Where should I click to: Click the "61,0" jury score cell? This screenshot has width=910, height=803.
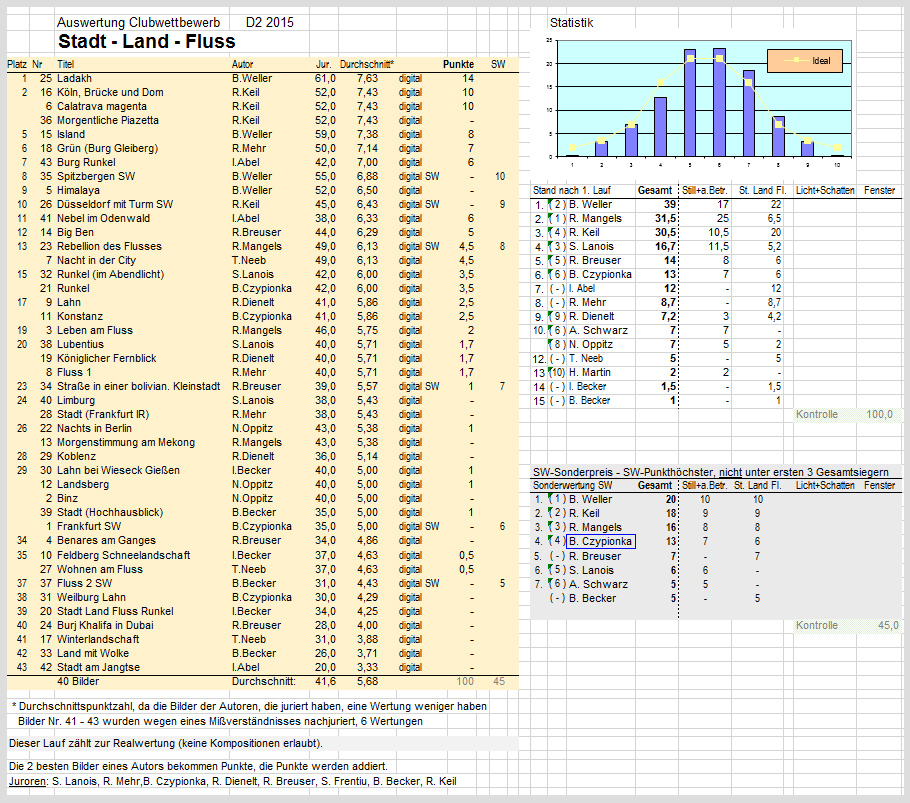point(325,78)
